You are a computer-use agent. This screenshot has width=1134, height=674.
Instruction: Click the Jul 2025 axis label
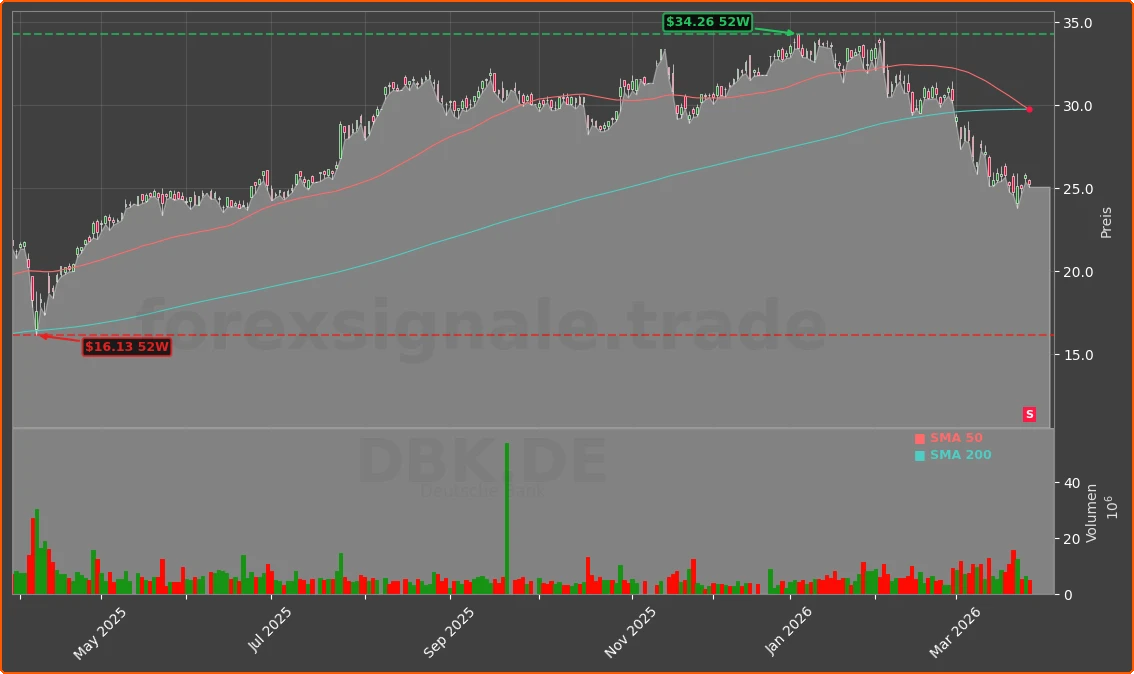(x=269, y=630)
